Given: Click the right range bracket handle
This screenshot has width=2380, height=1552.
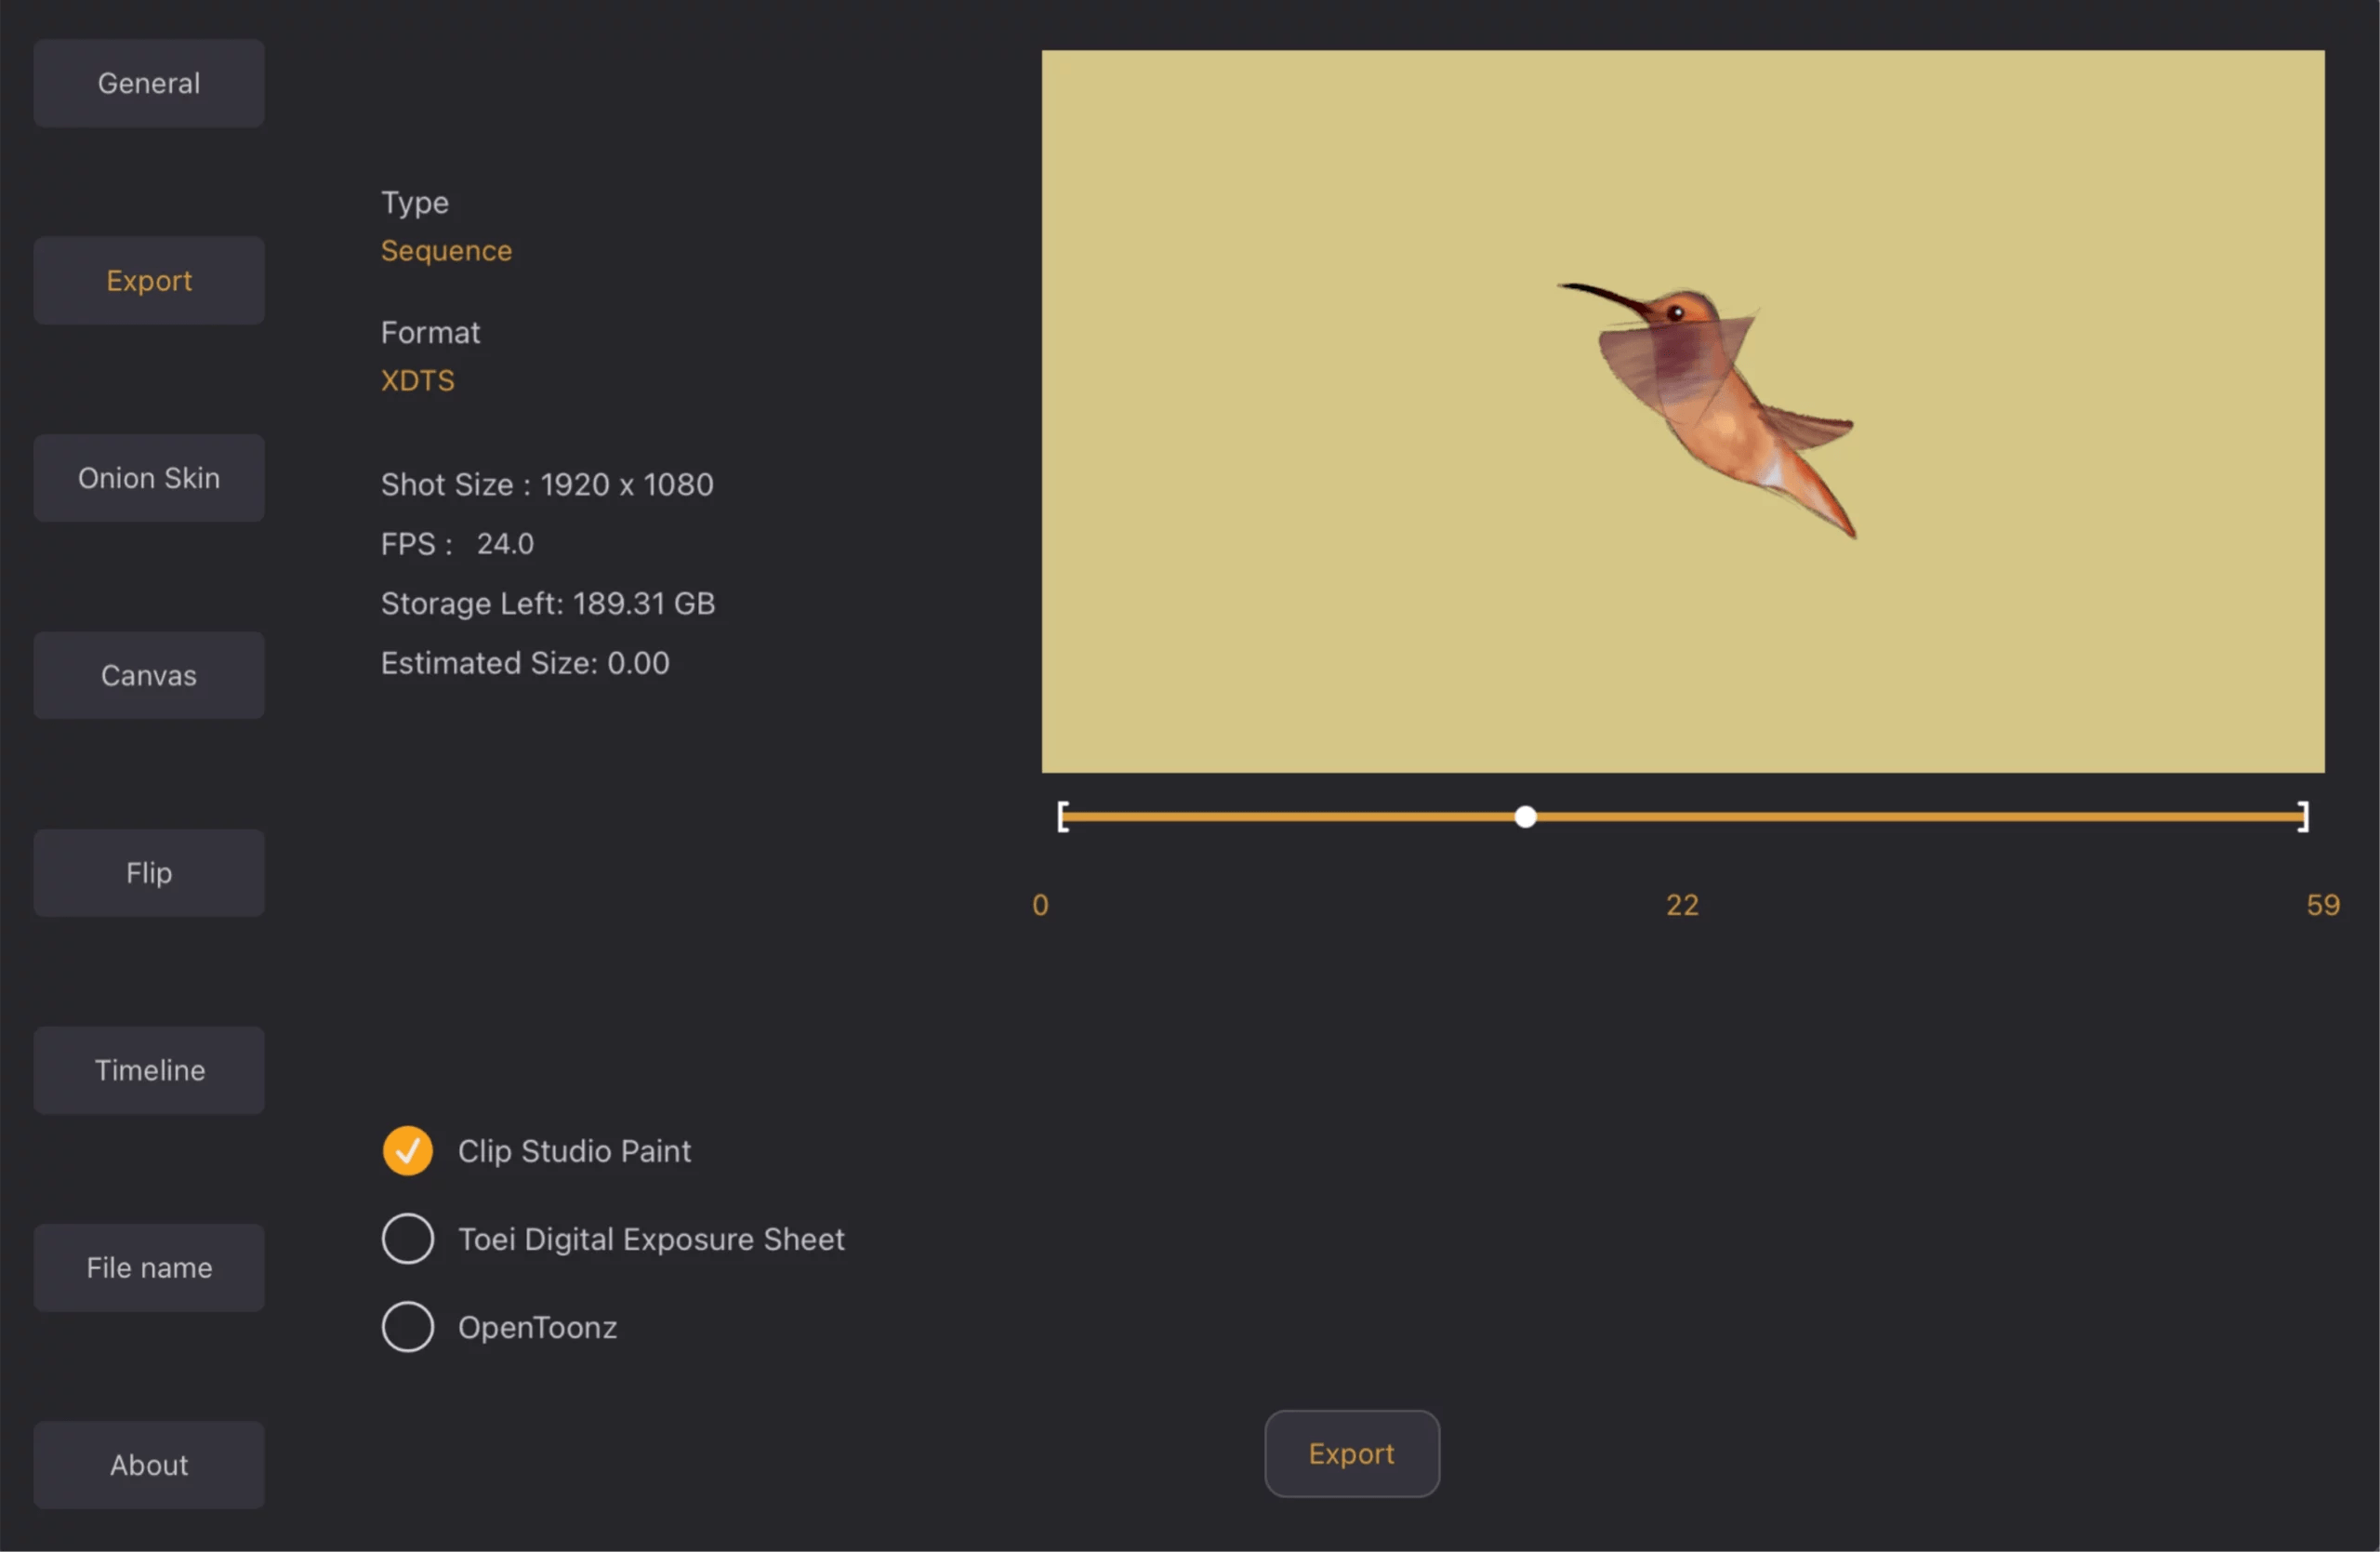Looking at the screenshot, I should click(2303, 817).
